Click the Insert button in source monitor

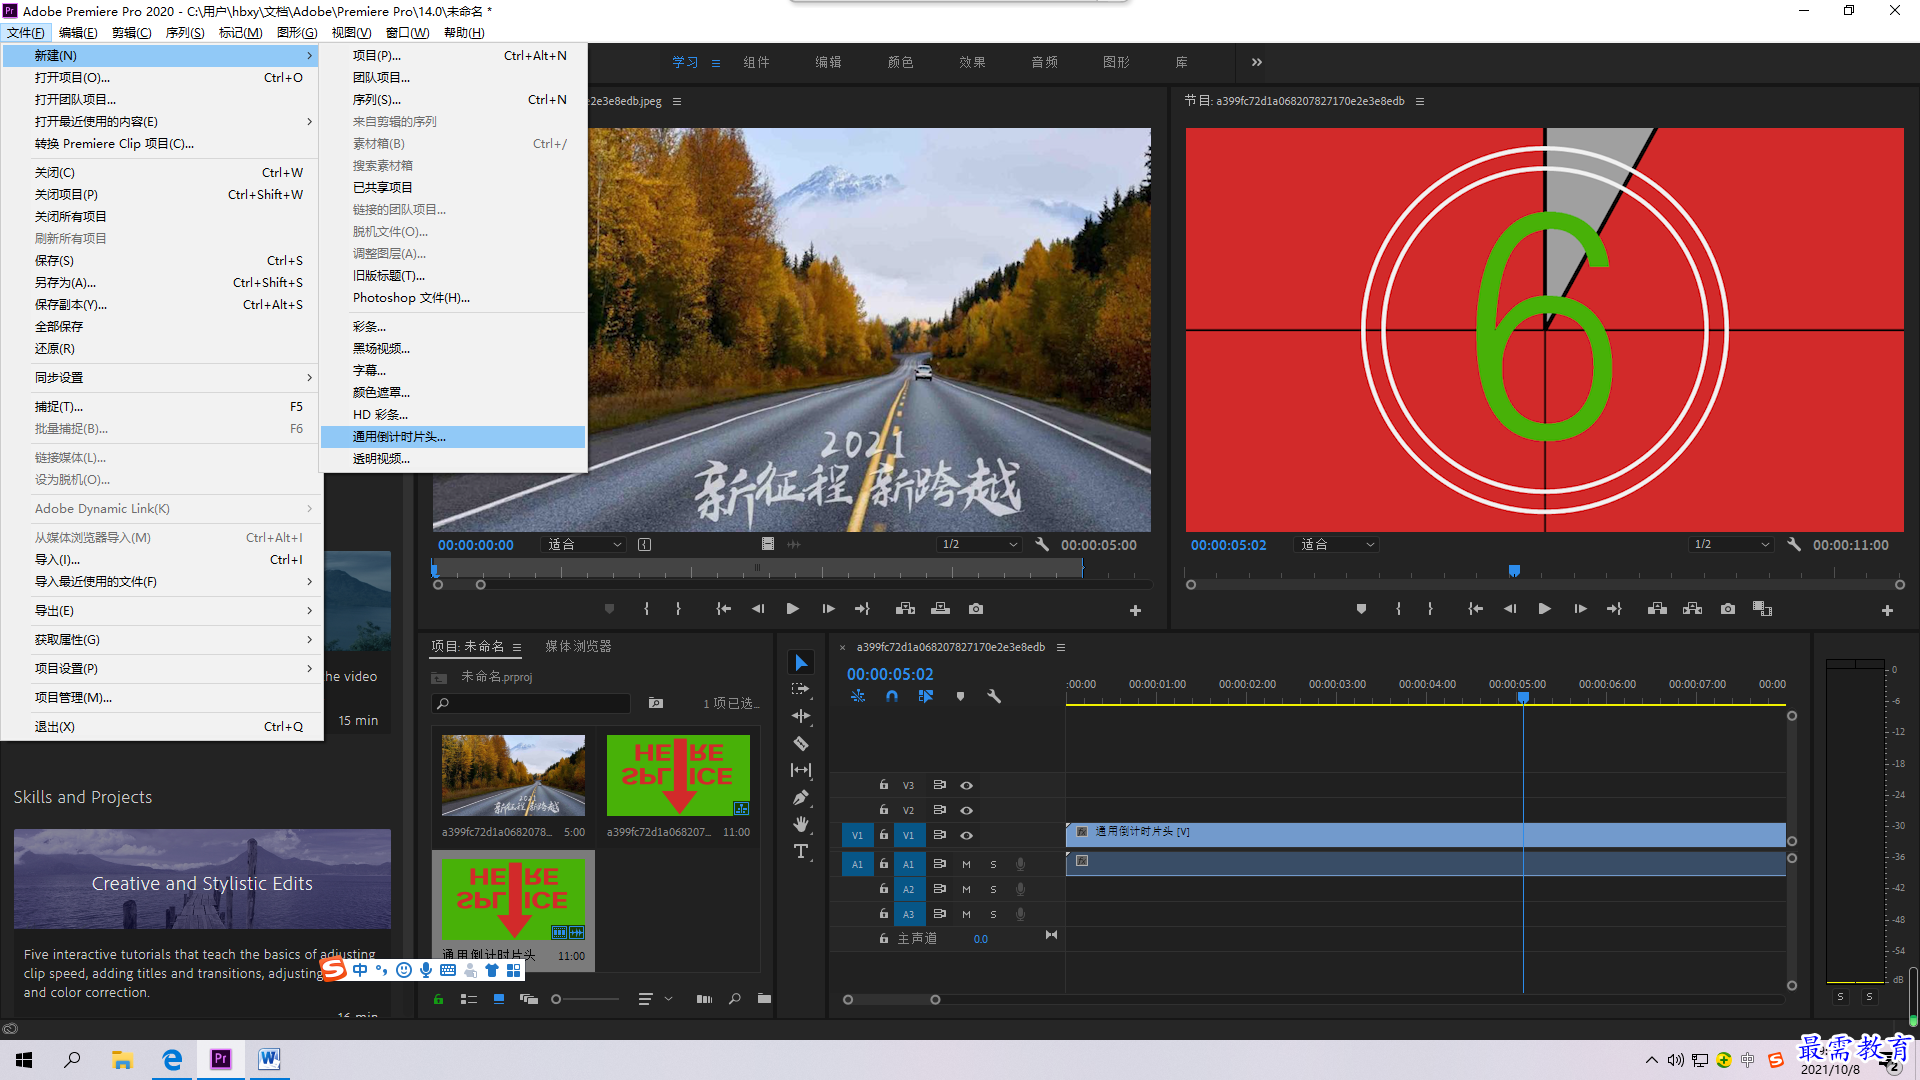905,609
